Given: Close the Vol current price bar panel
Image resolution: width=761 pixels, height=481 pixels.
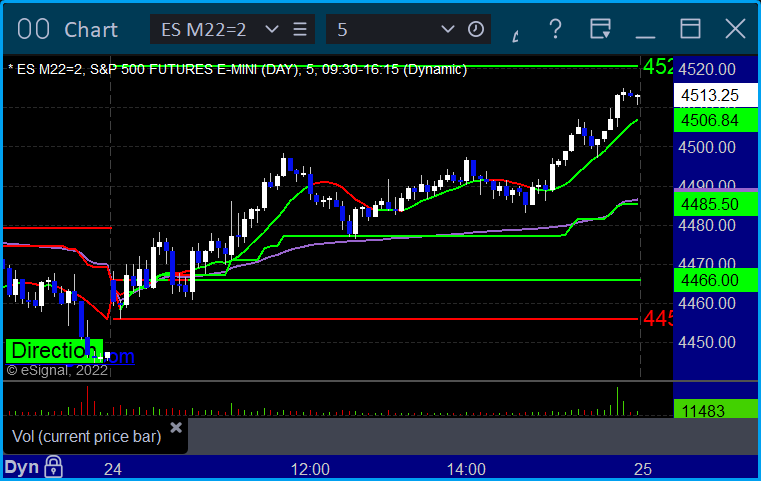Looking at the screenshot, I should click(x=176, y=428).
